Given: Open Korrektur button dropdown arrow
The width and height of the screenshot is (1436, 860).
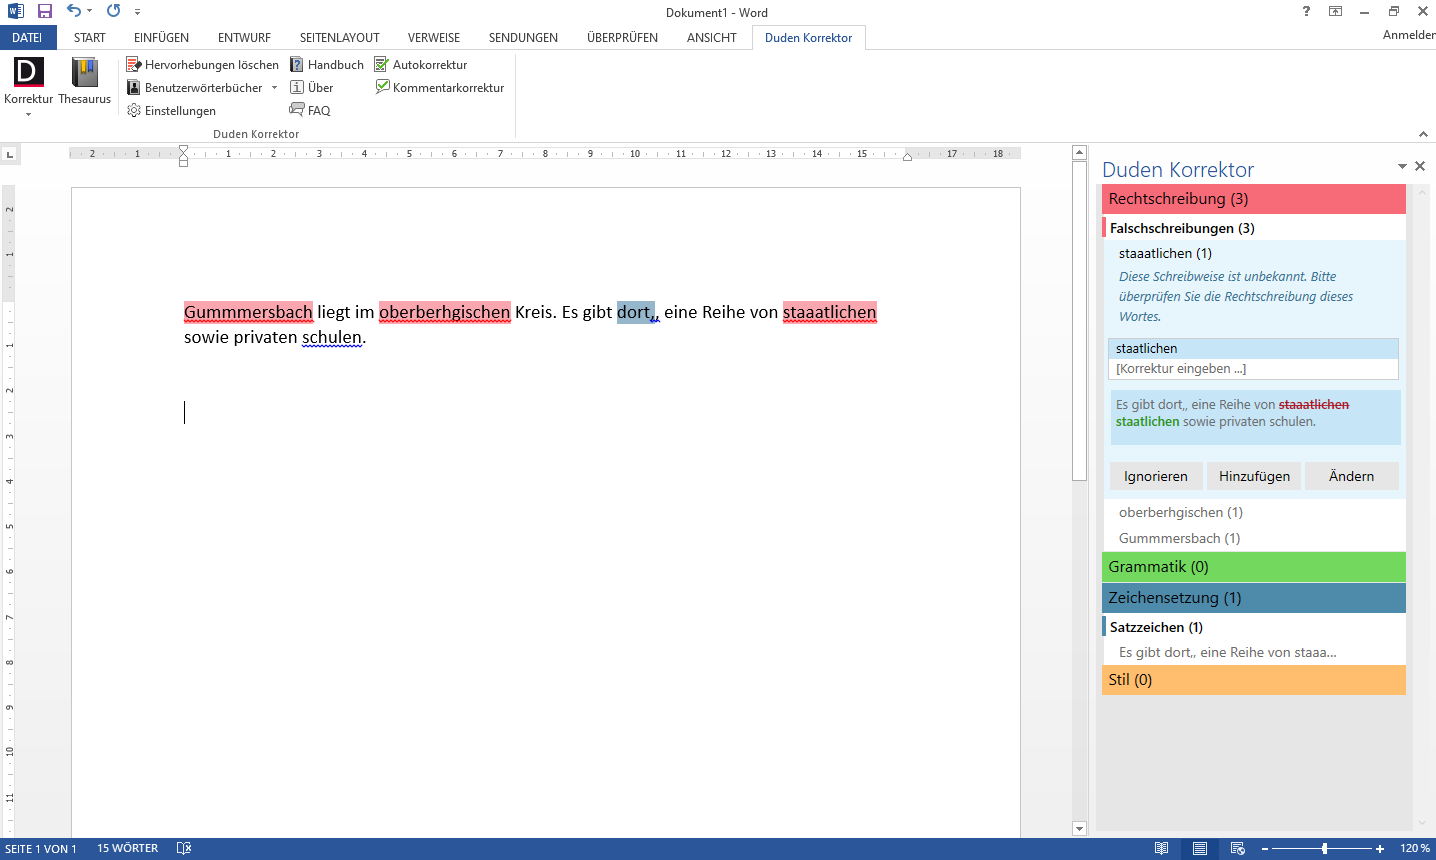Looking at the screenshot, I should click(28, 114).
